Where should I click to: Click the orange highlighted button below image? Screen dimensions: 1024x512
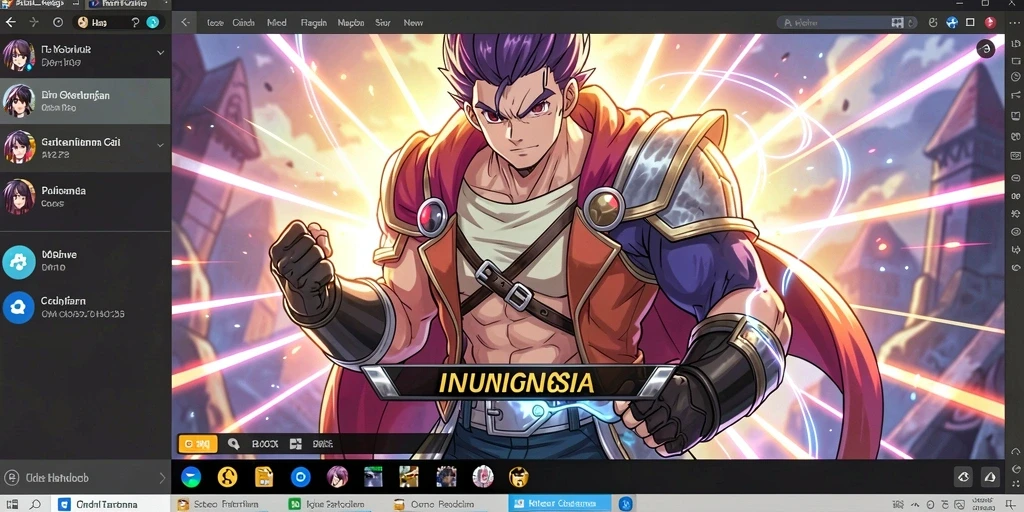(x=197, y=444)
